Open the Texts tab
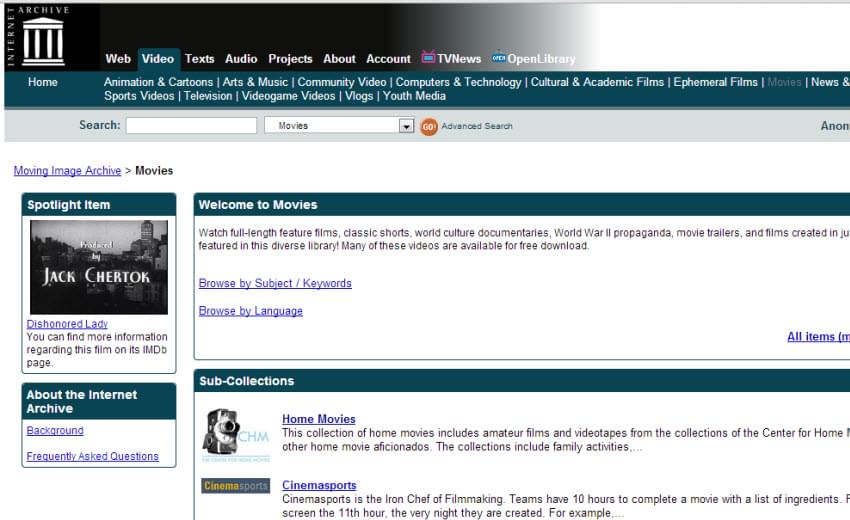This screenshot has height=520, width=850. [x=199, y=59]
